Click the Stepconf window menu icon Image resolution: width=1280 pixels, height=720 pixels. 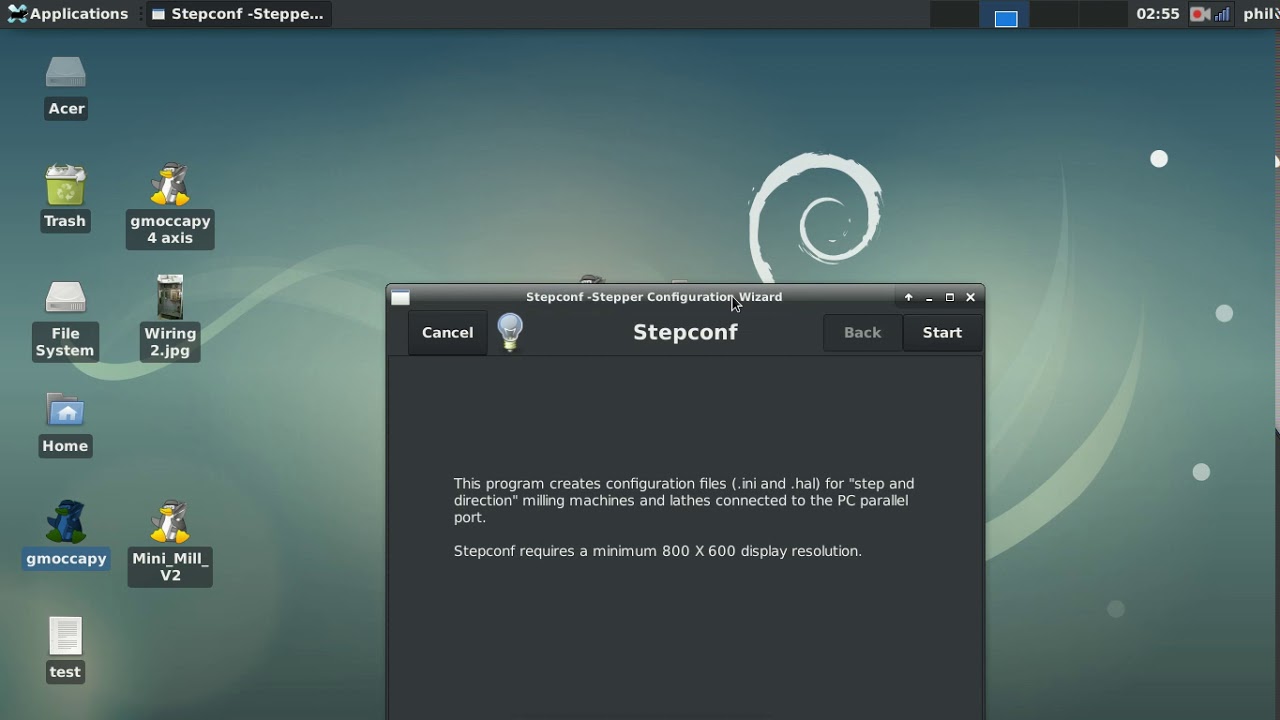point(400,297)
